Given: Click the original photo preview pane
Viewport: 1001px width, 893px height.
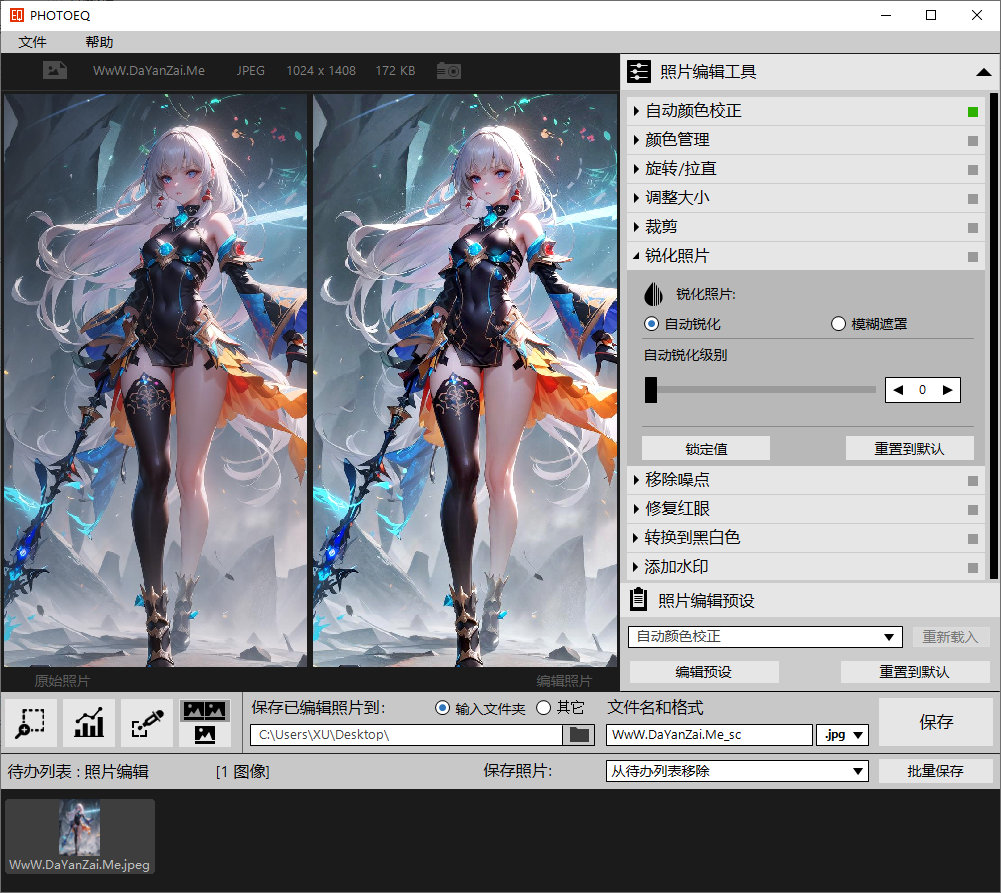Looking at the screenshot, I should click(155, 381).
